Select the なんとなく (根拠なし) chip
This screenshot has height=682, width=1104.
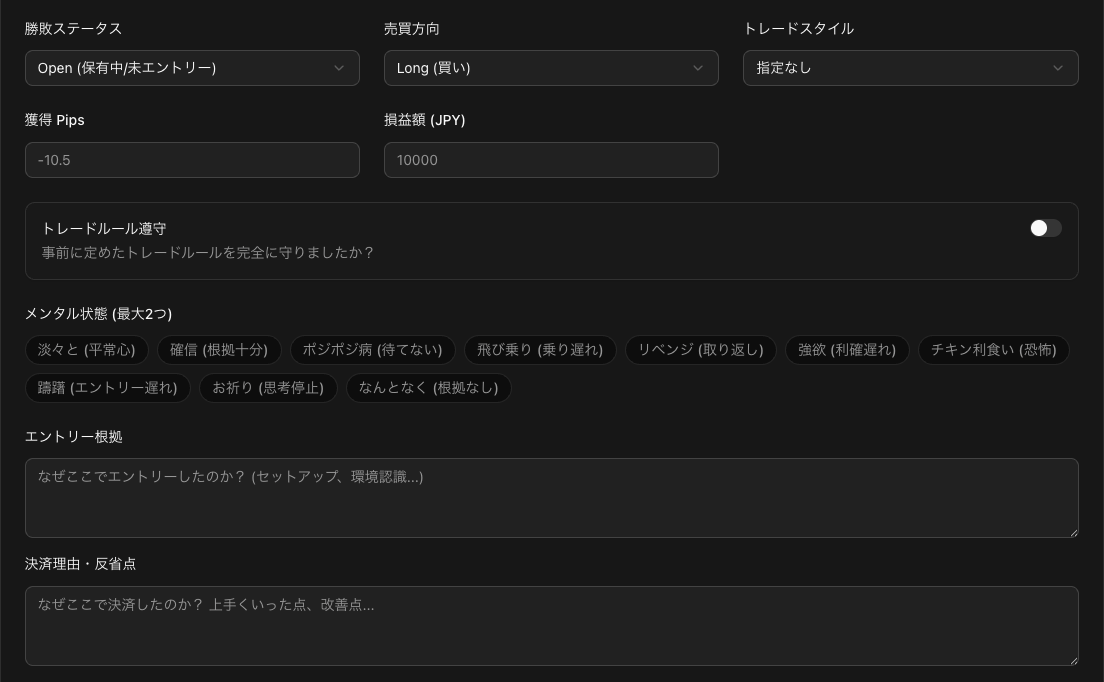[428, 388]
